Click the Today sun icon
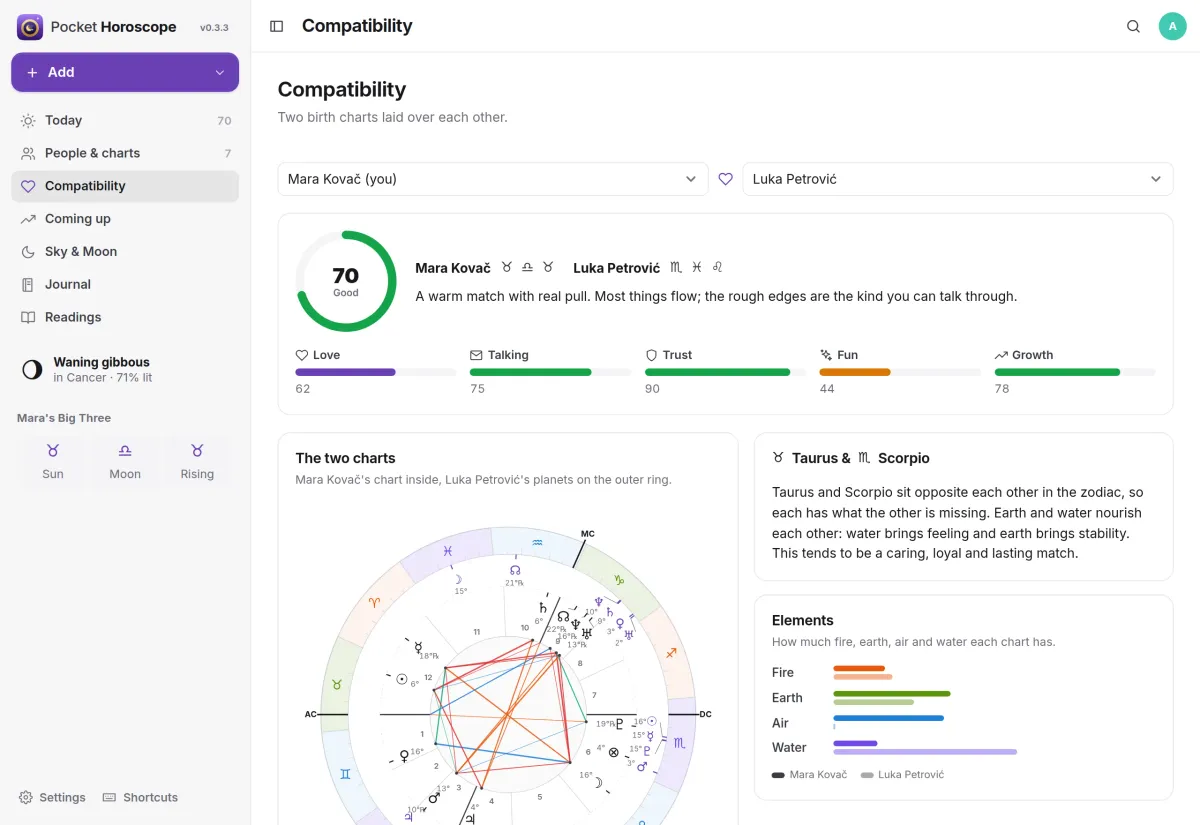 tap(28, 120)
